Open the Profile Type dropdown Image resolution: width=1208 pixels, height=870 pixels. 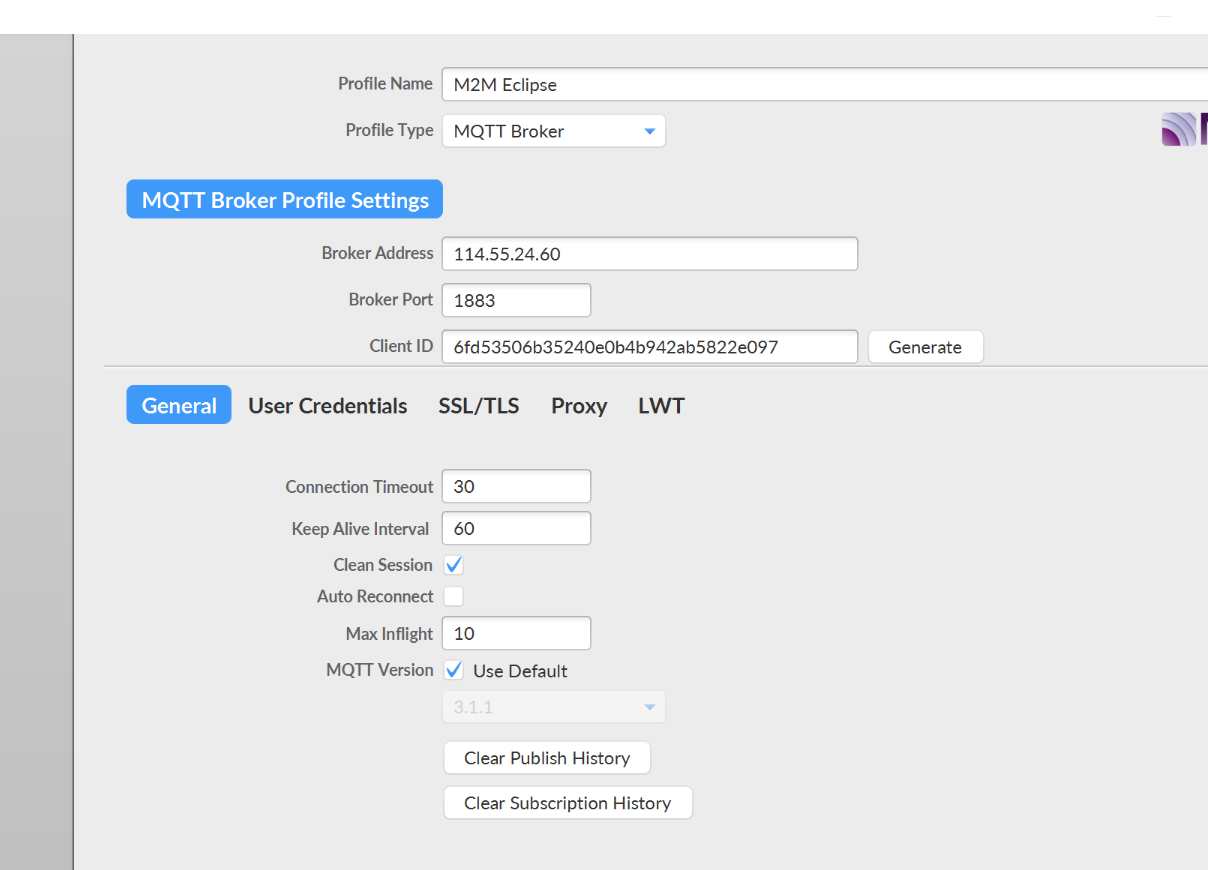553,130
